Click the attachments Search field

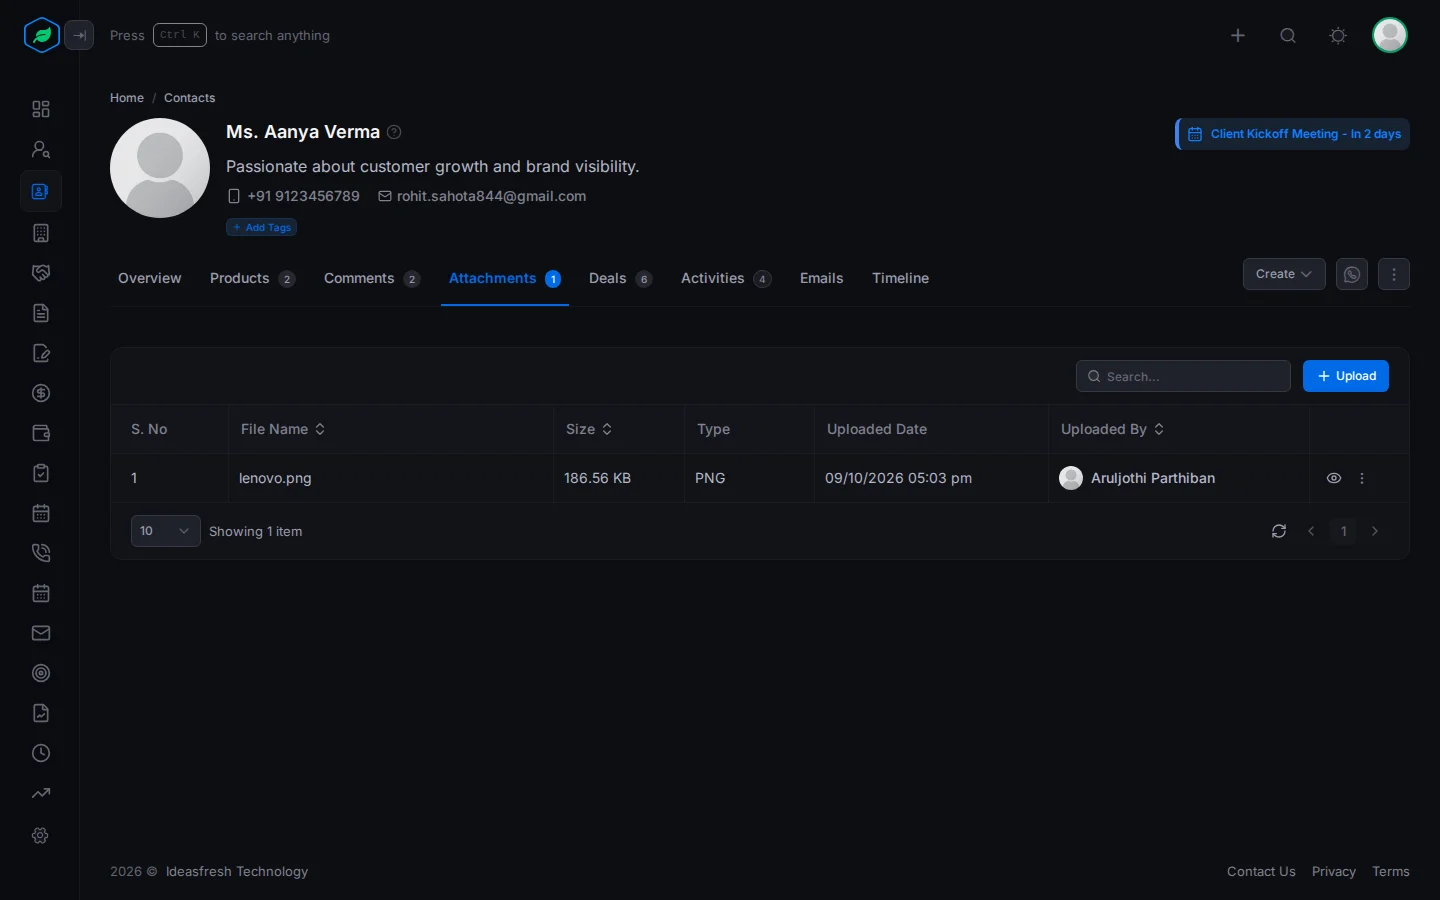[1183, 376]
